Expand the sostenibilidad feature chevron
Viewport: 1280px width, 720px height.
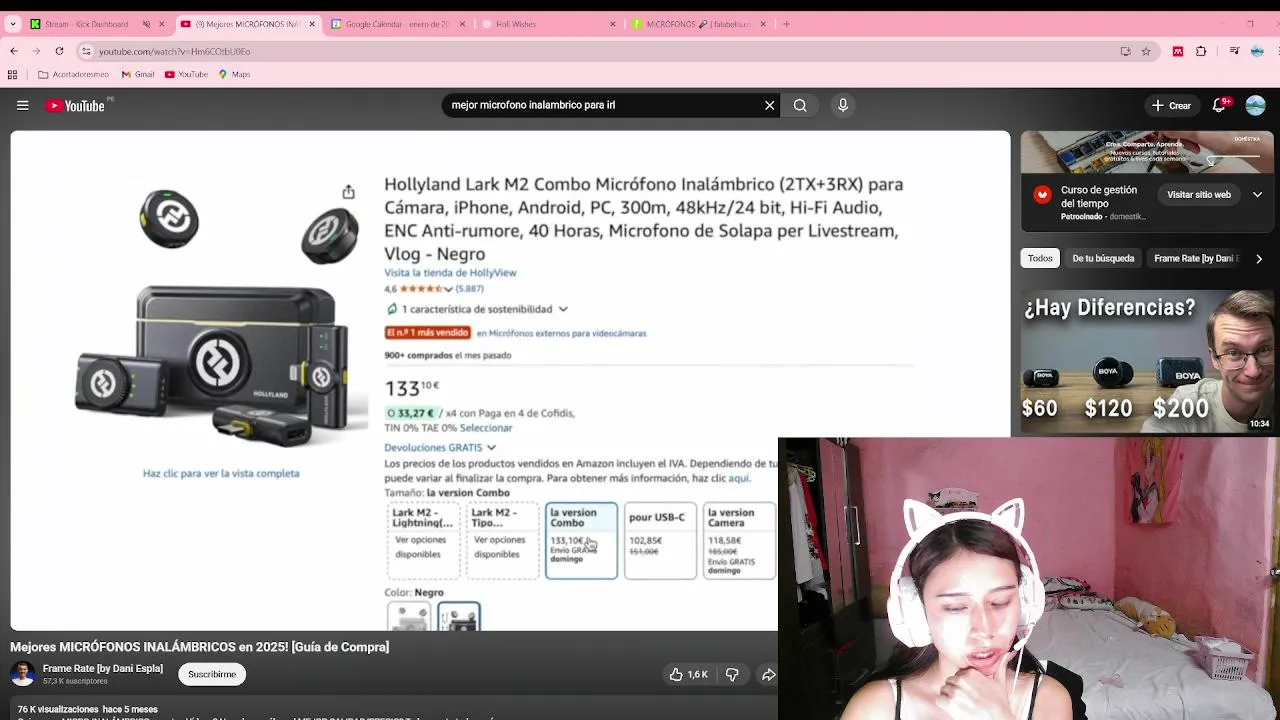[563, 309]
